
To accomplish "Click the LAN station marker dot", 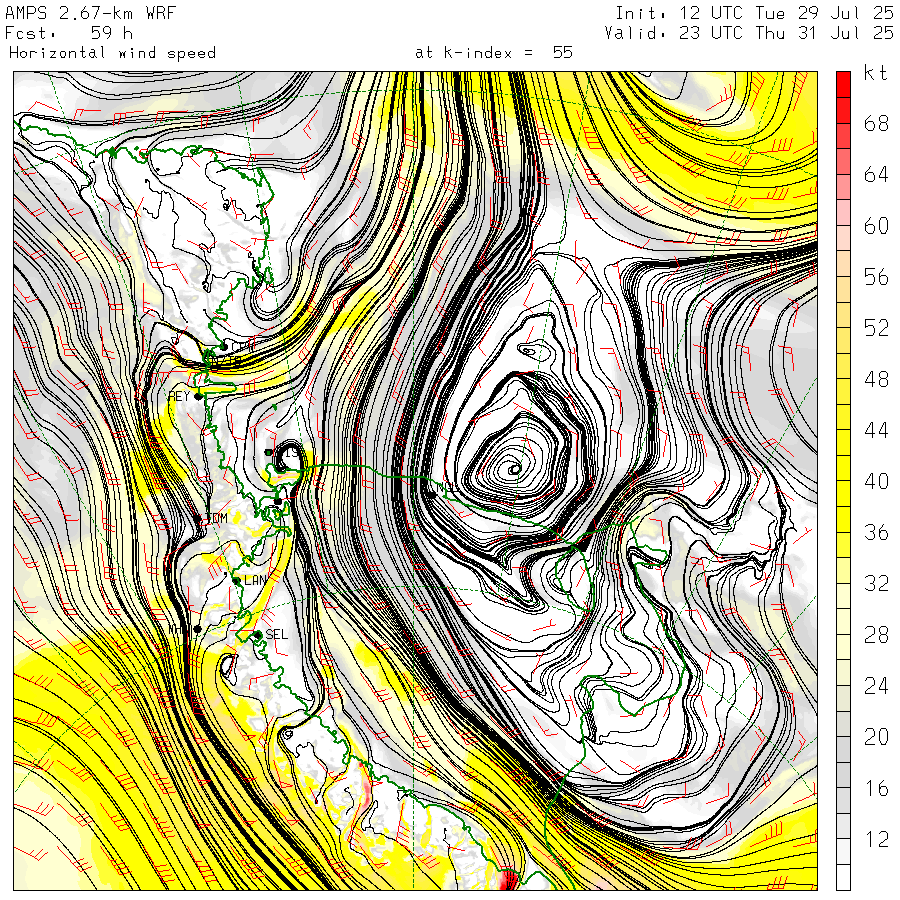I will pos(236,581).
